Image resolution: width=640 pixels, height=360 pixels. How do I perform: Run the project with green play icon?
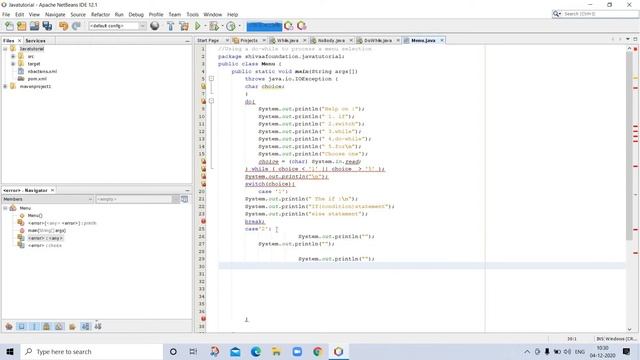(198, 26)
